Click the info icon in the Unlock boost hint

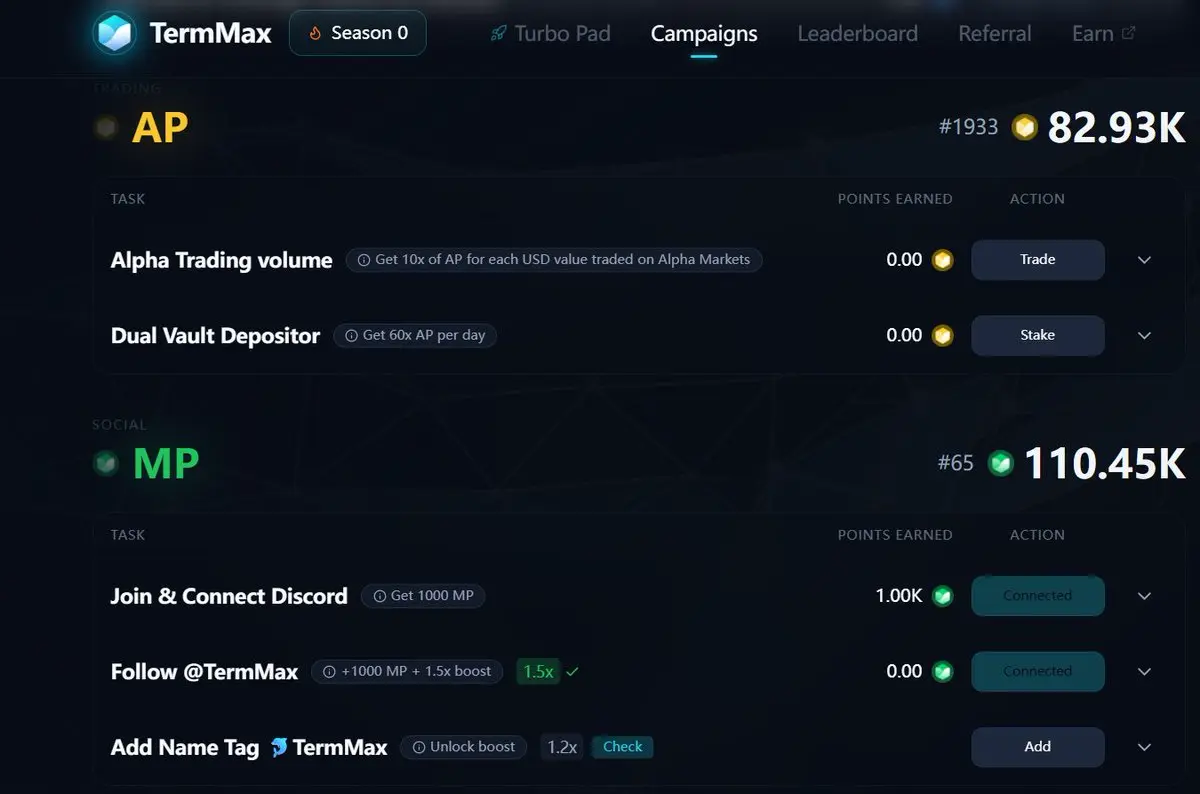tap(419, 747)
